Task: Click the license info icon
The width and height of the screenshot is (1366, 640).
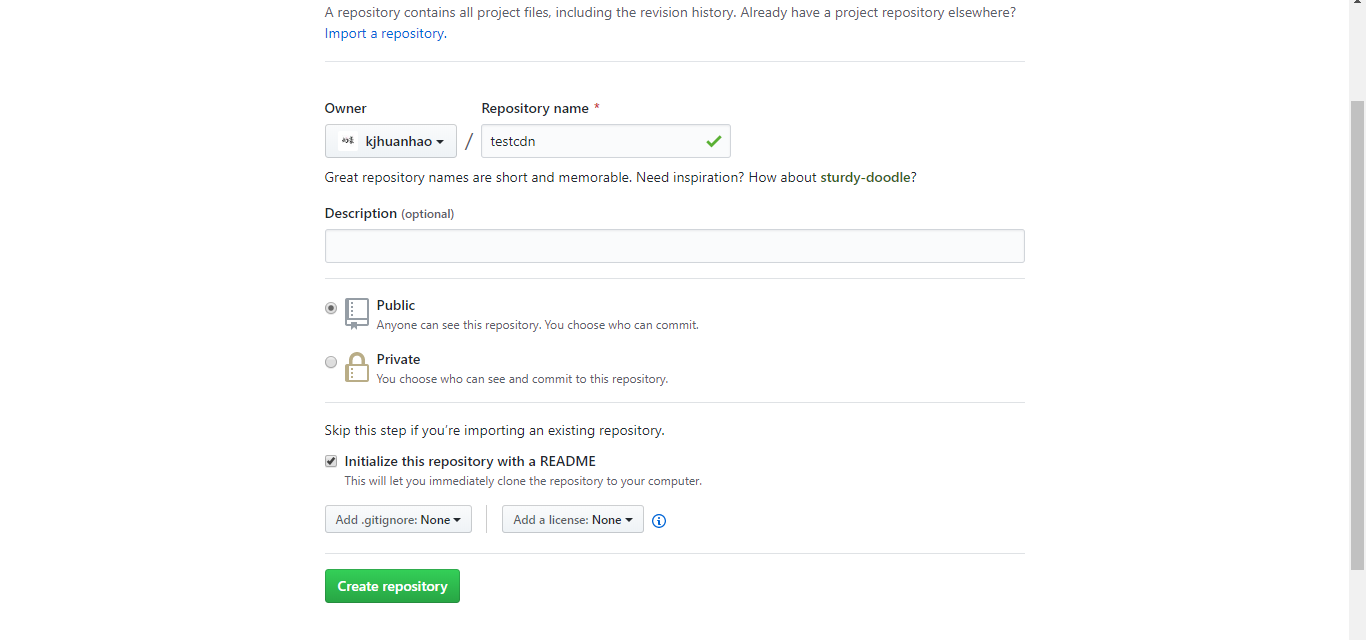Action: click(659, 521)
